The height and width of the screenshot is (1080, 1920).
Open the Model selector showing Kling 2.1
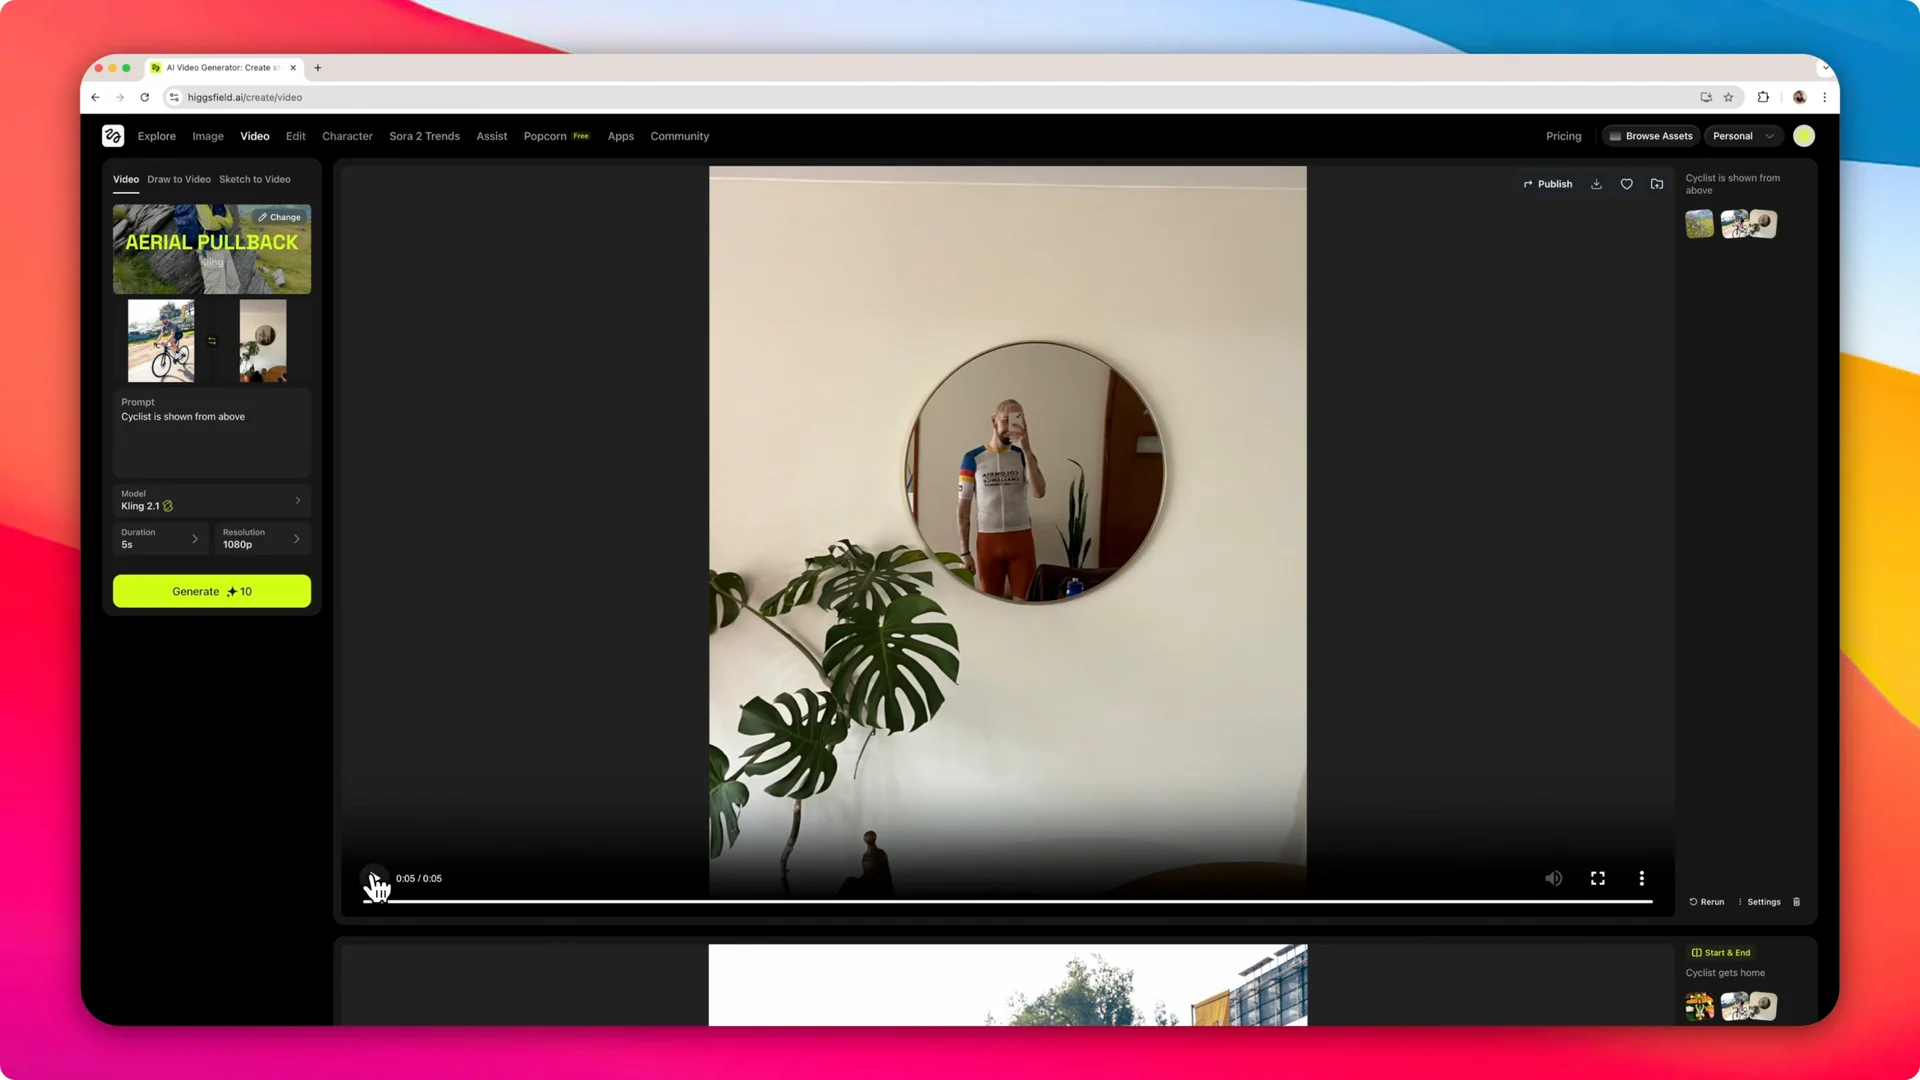[211, 500]
